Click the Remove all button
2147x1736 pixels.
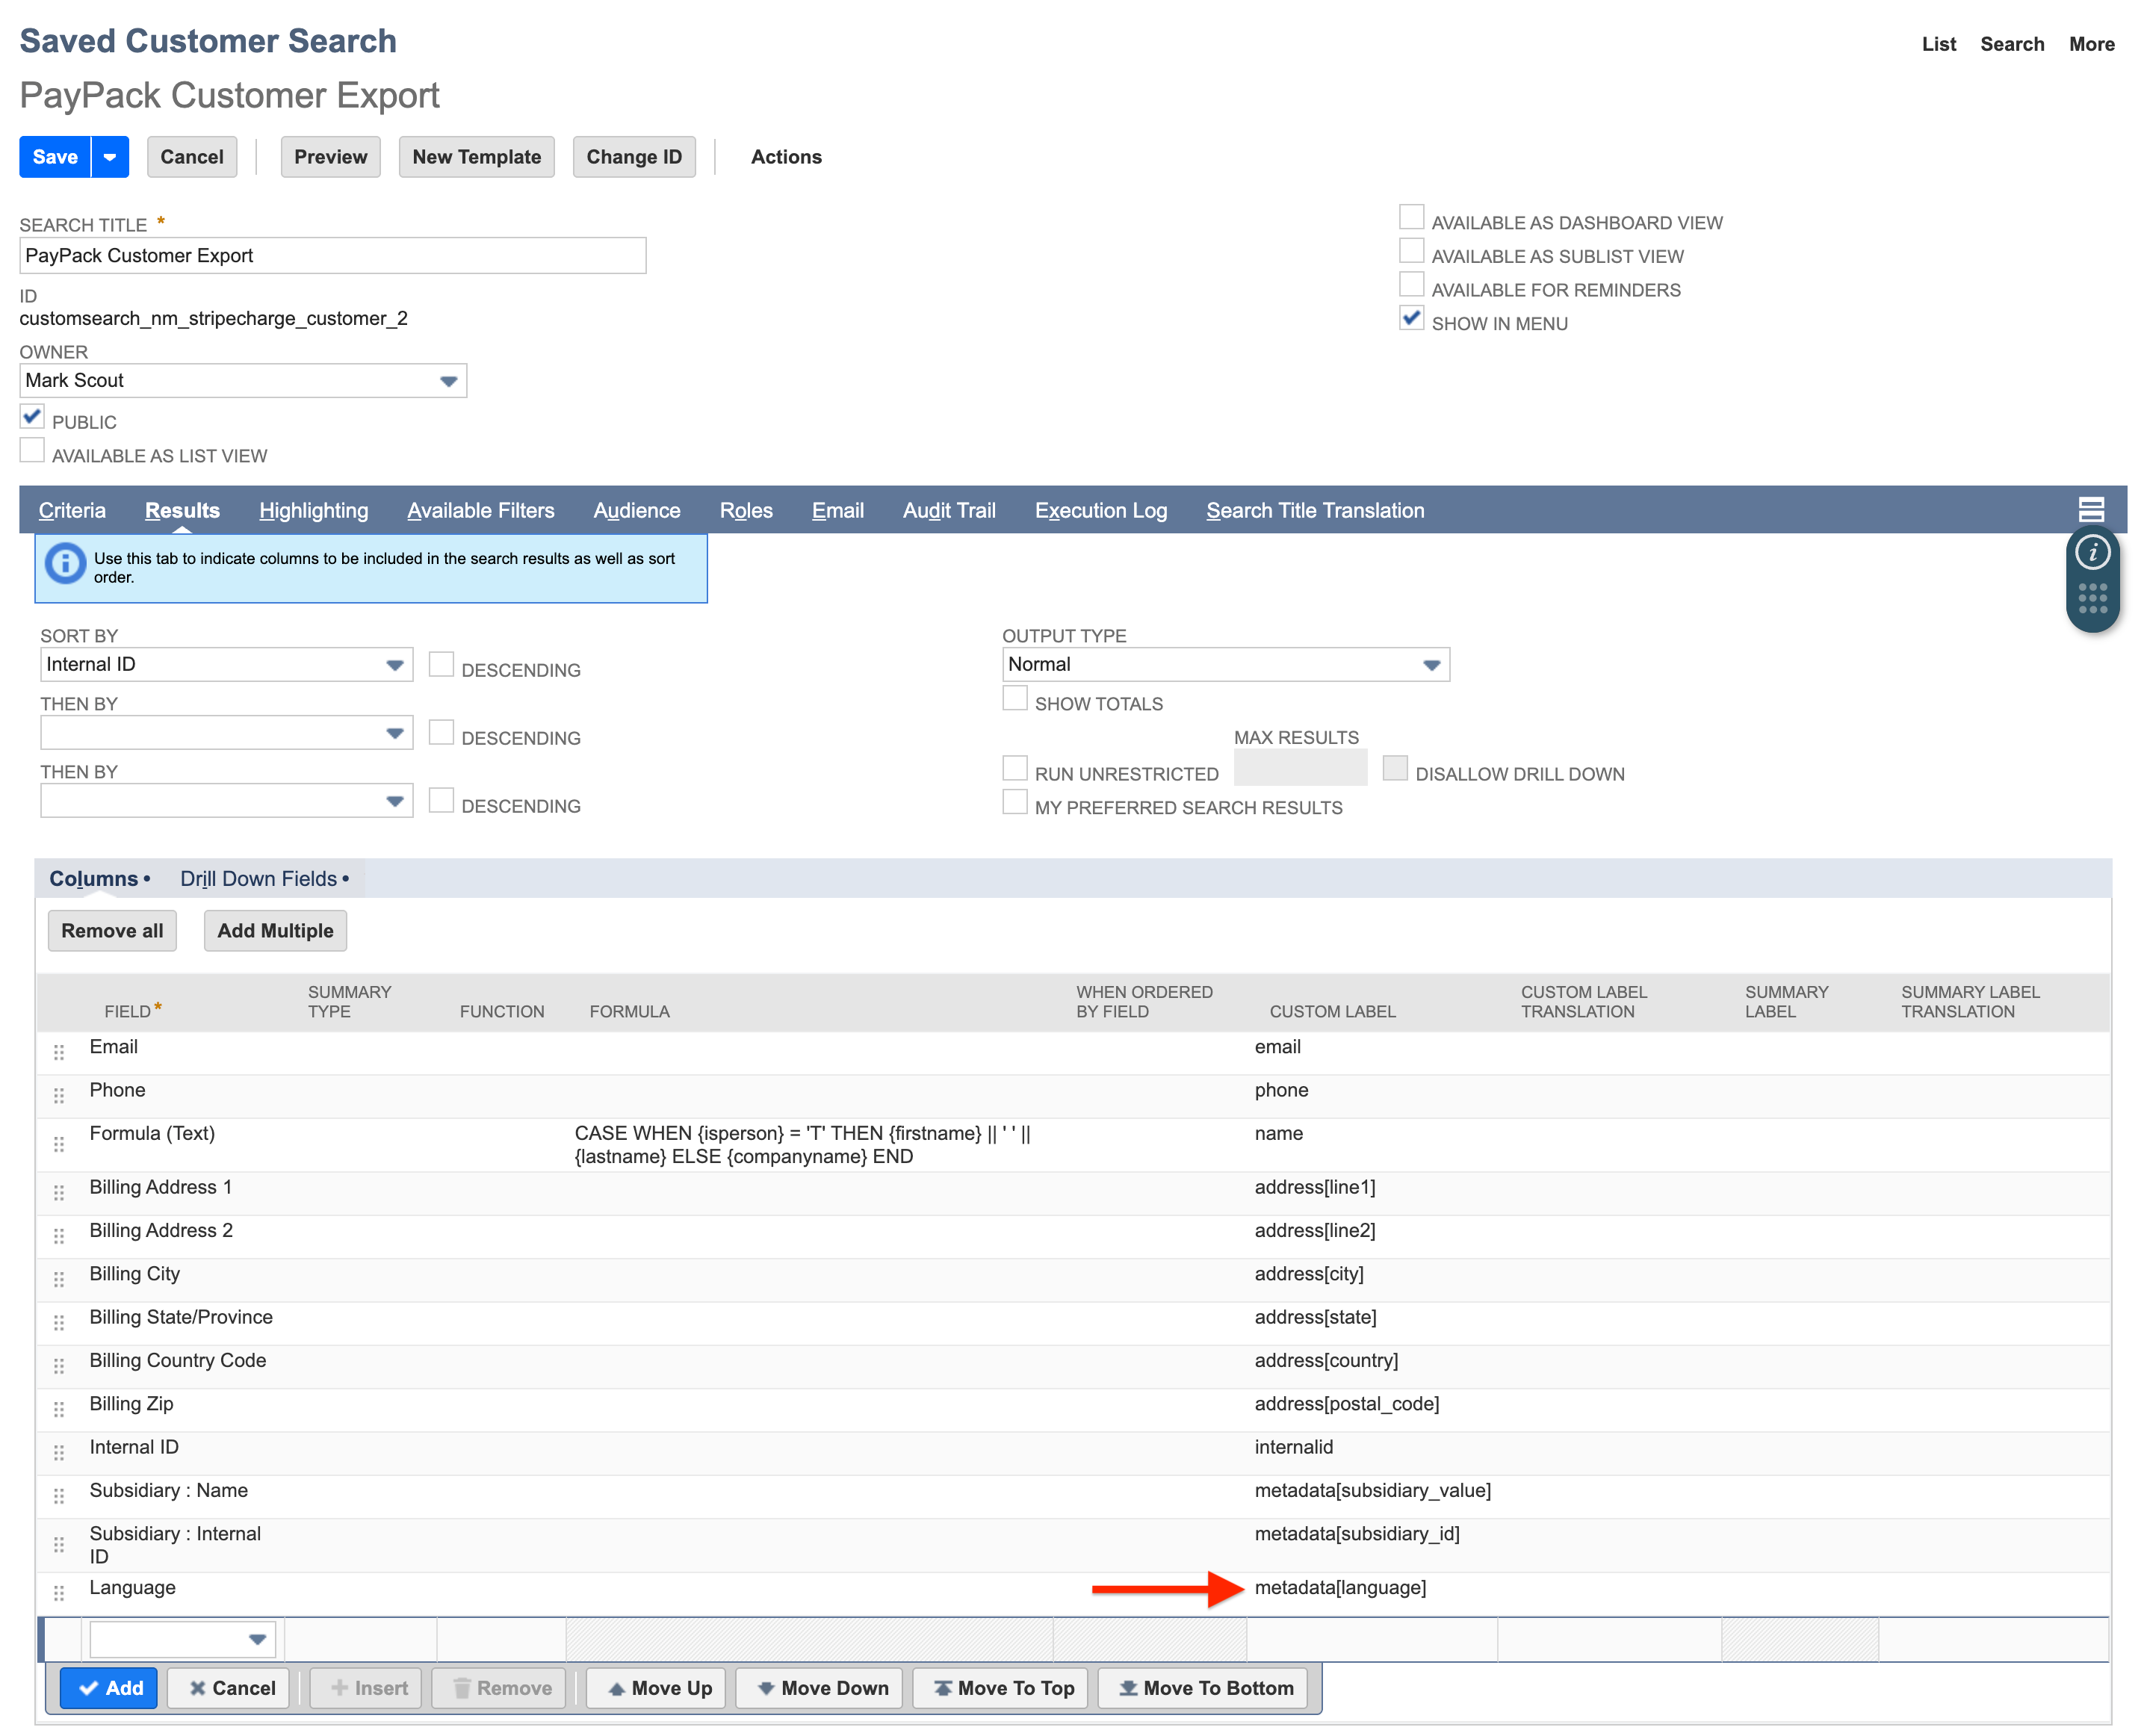(x=111, y=930)
